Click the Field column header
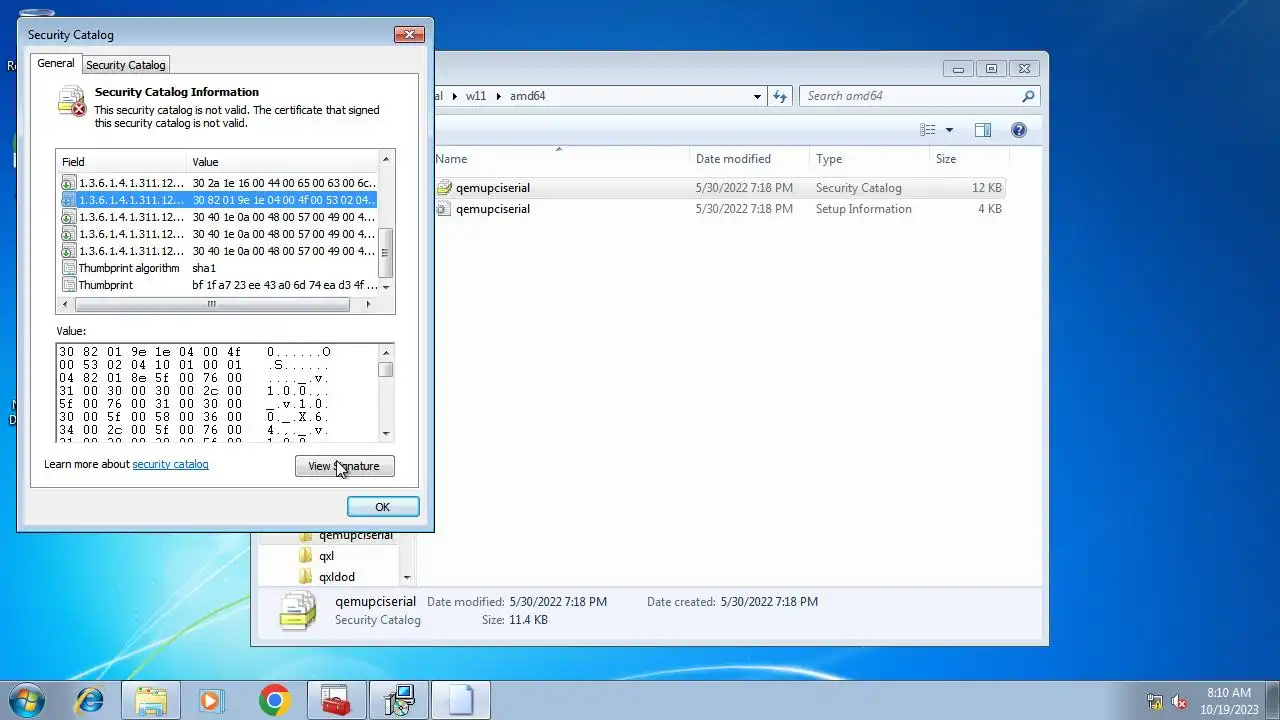This screenshot has width=1280, height=720. click(x=121, y=162)
